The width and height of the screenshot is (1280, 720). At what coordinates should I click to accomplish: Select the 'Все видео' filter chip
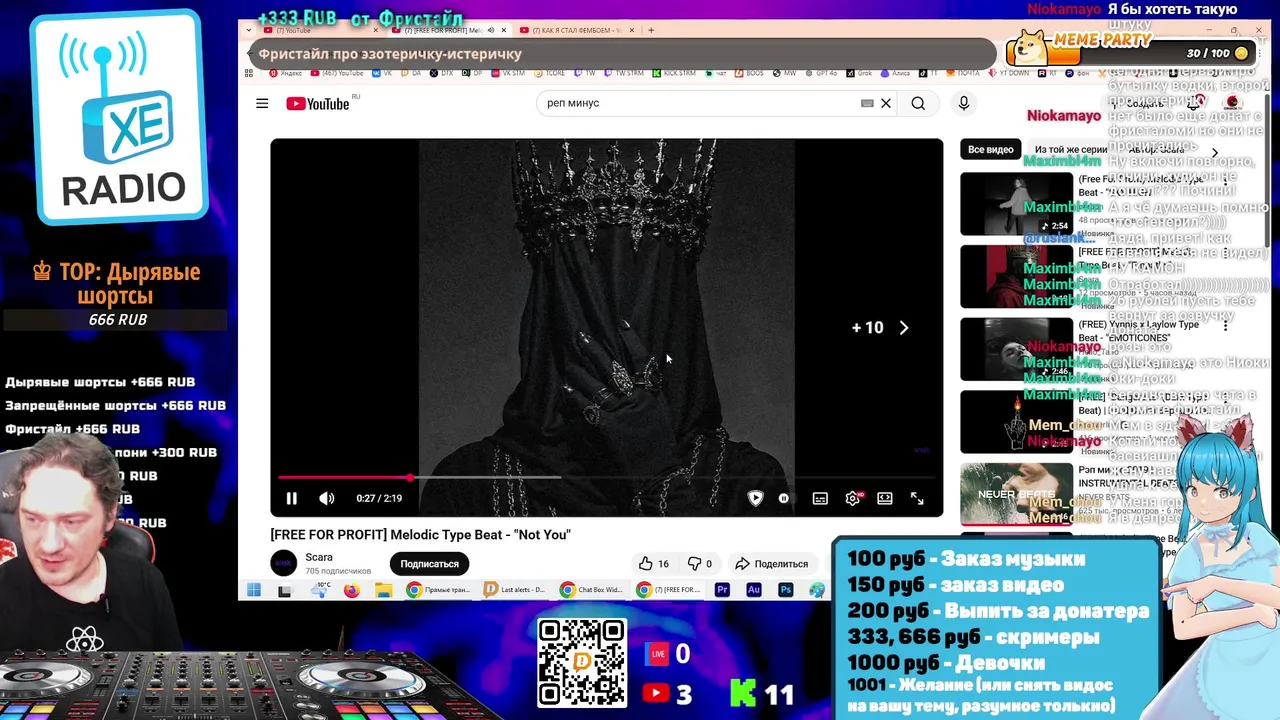pos(991,149)
